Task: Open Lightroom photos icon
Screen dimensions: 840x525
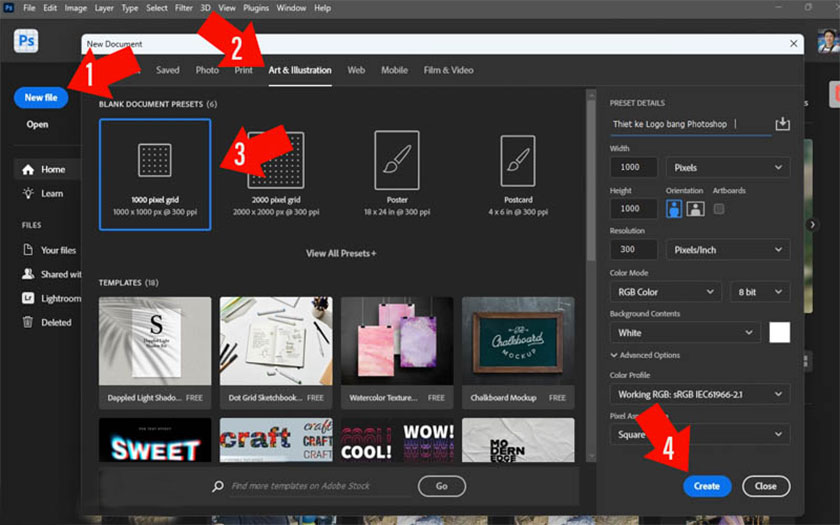Action: pyautogui.click(x=28, y=298)
